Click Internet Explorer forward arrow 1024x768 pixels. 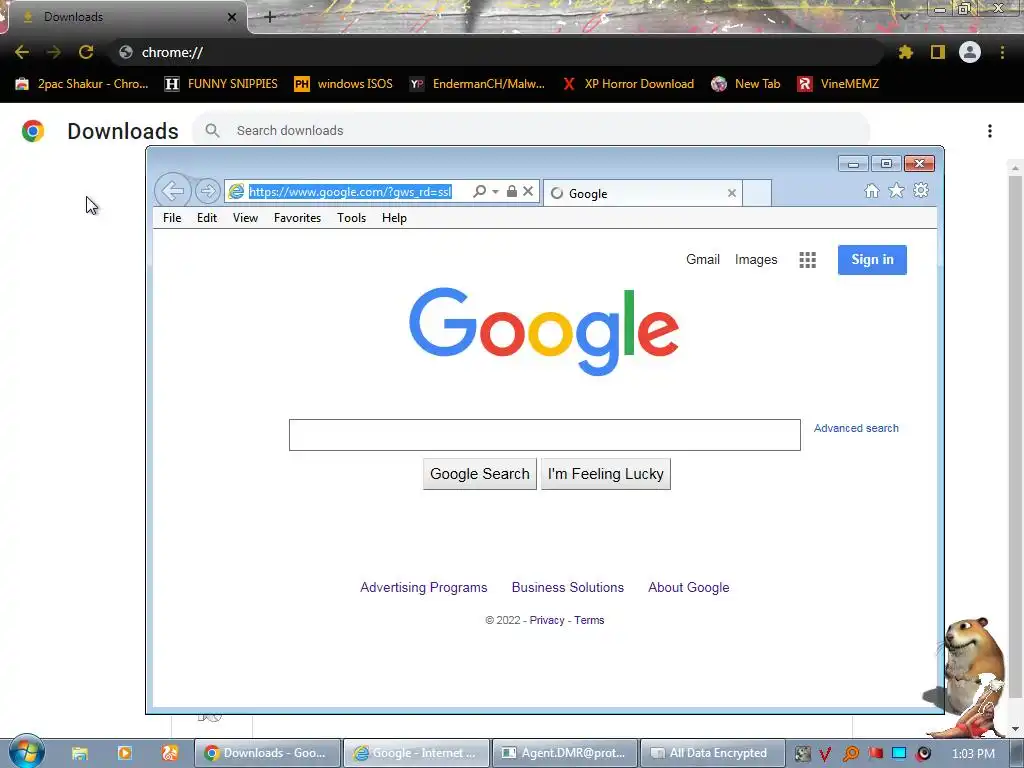point(208,191)
